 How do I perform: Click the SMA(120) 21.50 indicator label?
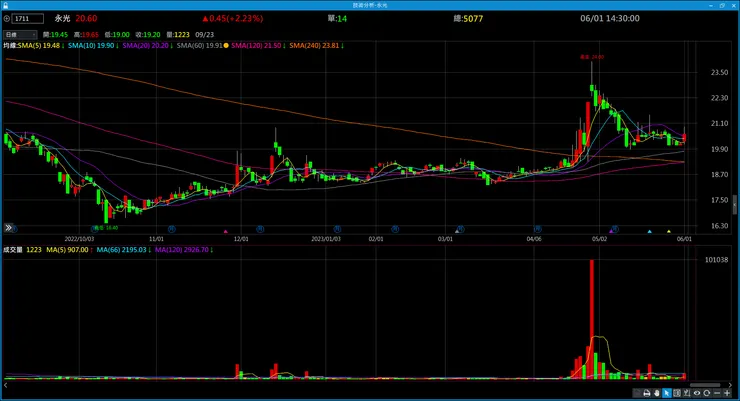[258, 46]
